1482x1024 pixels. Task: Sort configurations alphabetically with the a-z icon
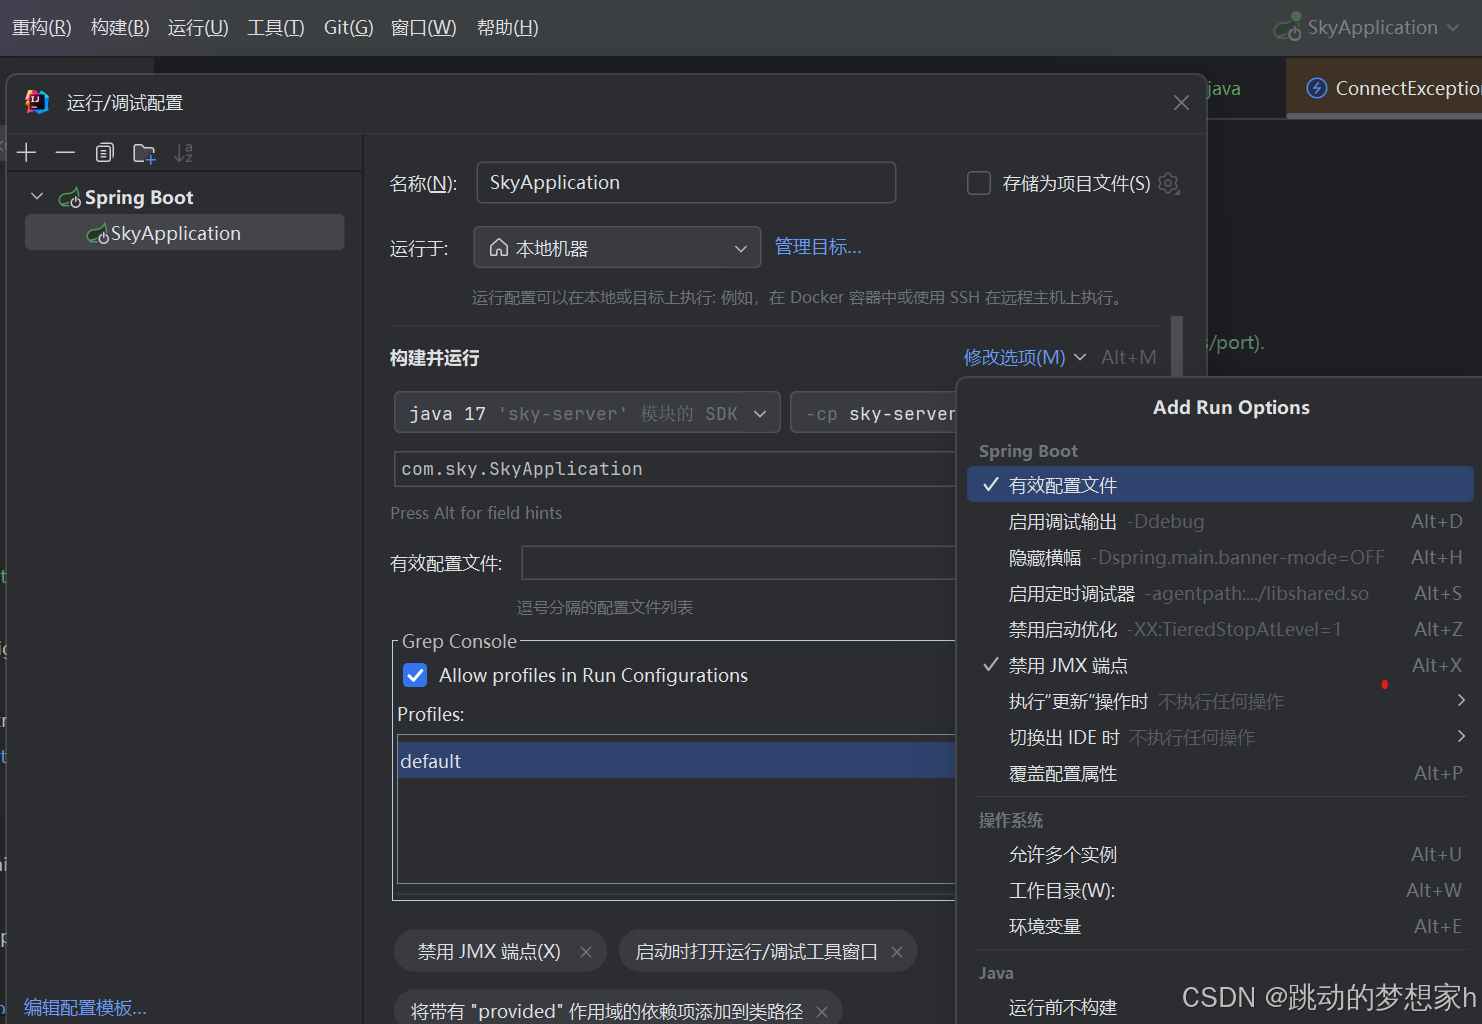[x=183, y=152]
